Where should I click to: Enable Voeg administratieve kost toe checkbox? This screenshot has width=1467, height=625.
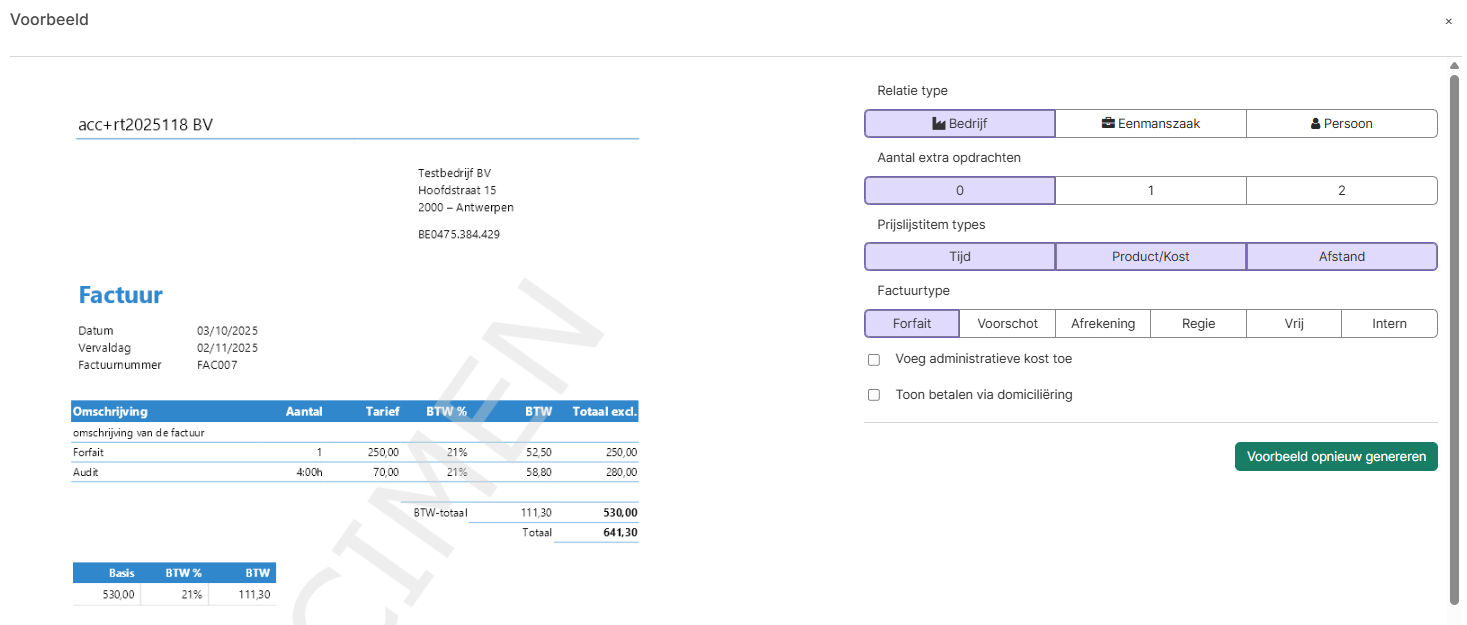pos(874,359)
